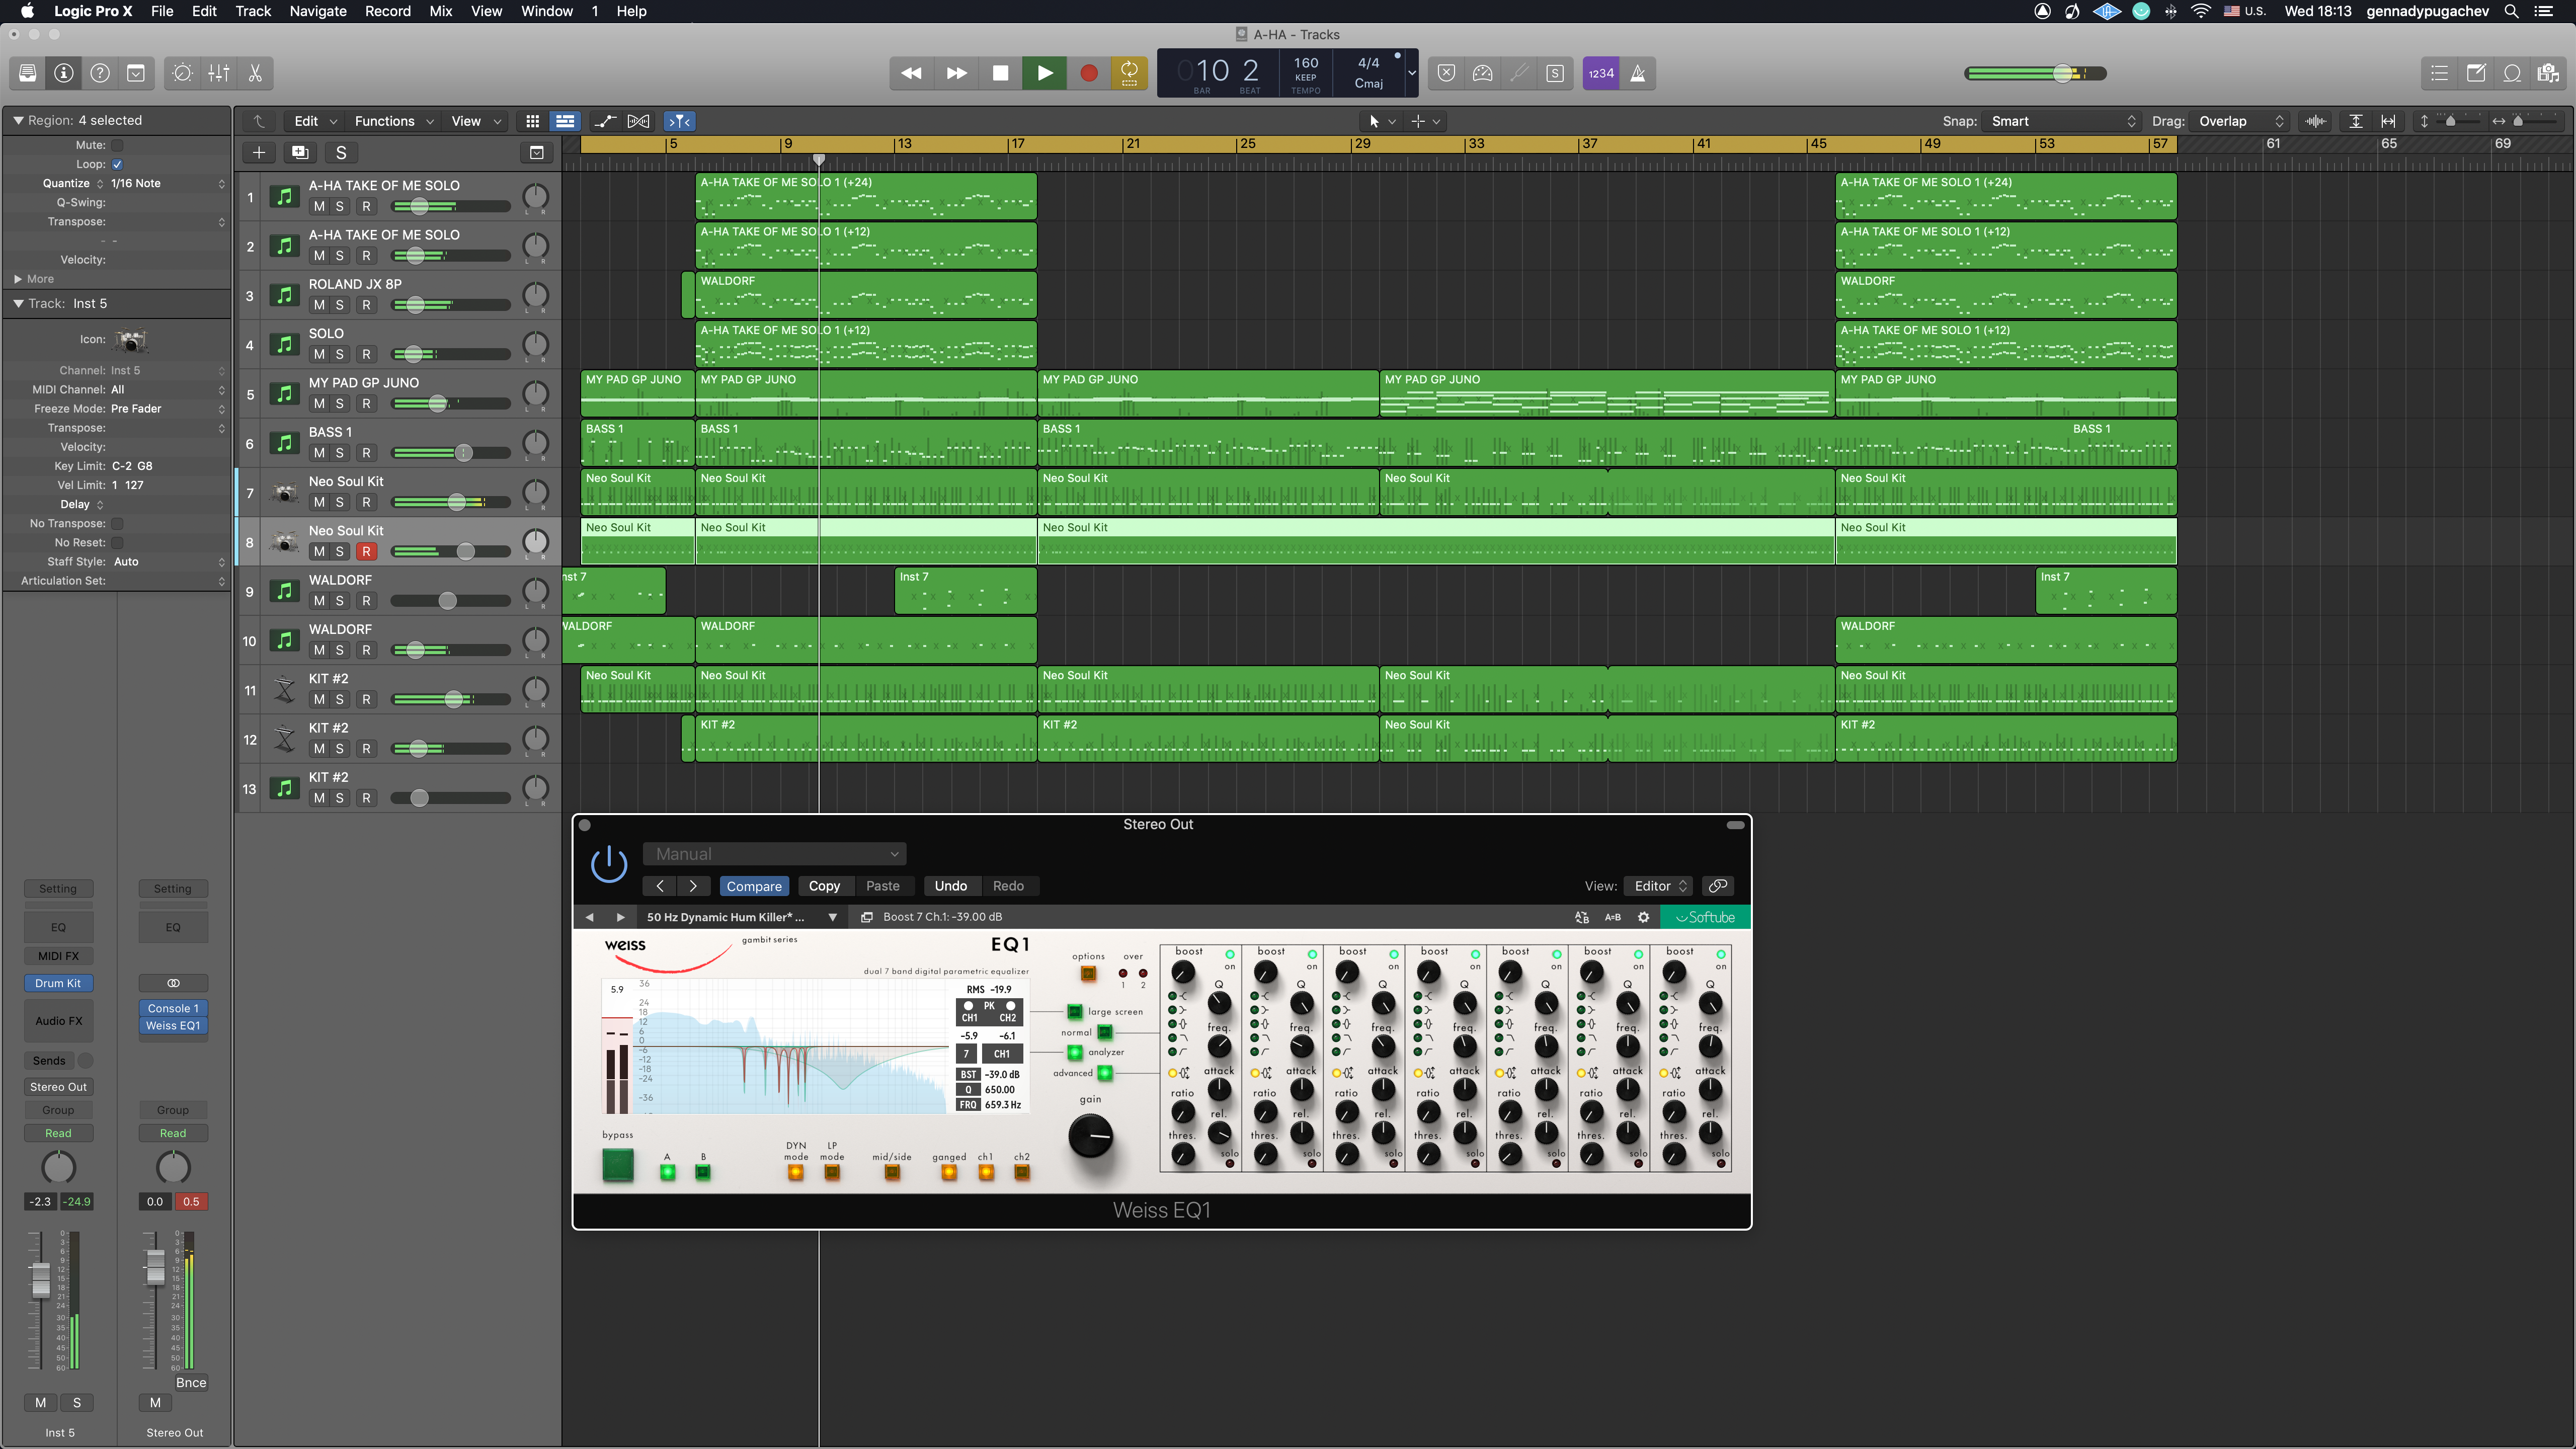Enable the count-in 1234 button

point(1600,73)
